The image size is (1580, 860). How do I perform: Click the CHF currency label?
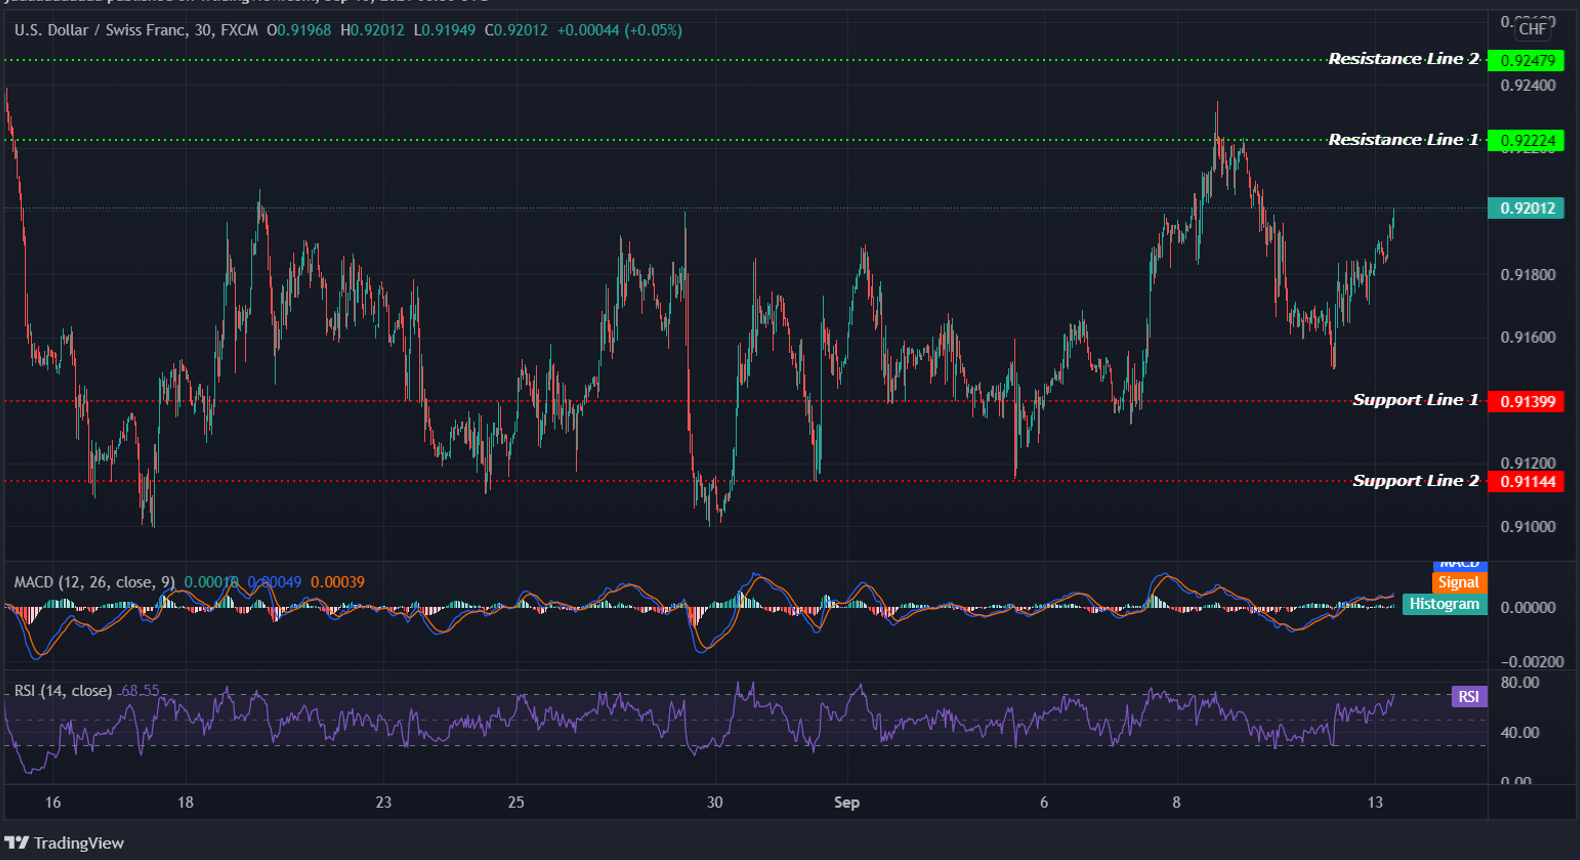[1532, 29]
